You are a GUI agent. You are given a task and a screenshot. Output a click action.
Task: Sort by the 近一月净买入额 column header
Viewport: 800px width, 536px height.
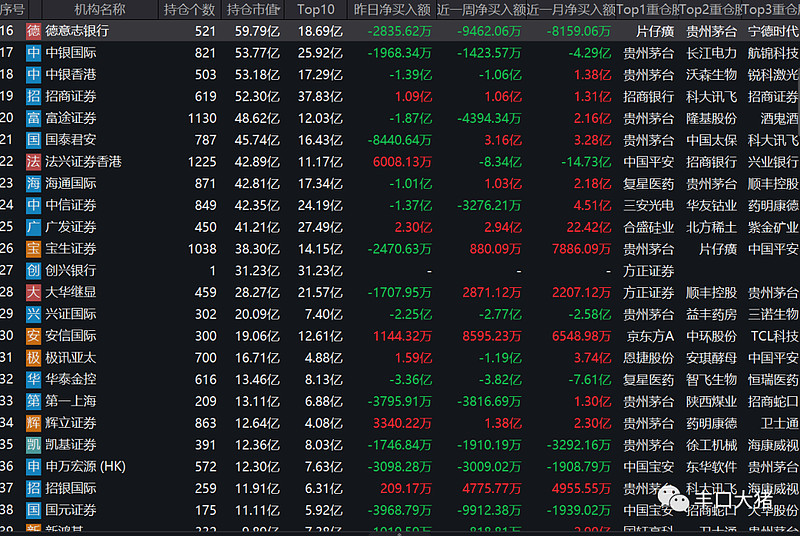tap(571, 9)
